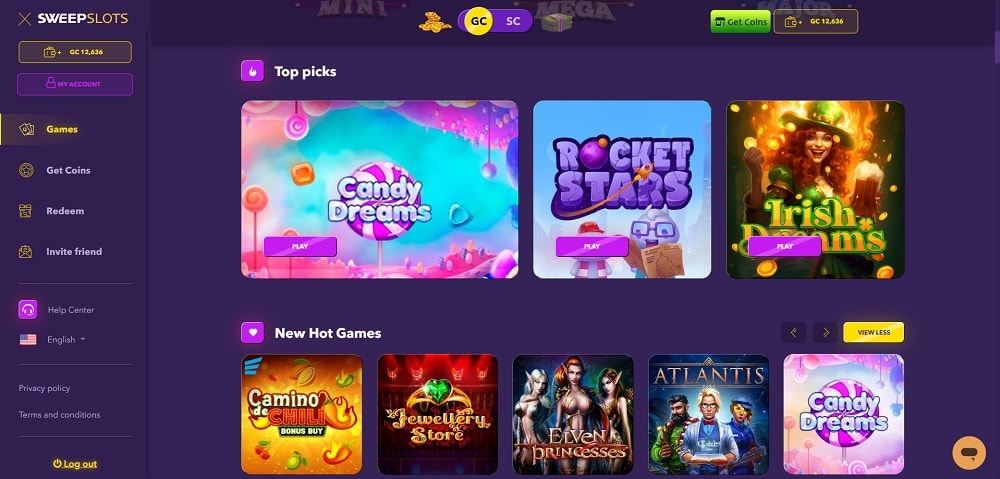Select the GC coin mode
The width and height of the screenshot is (1000, 479).
(x=478, y=21)
